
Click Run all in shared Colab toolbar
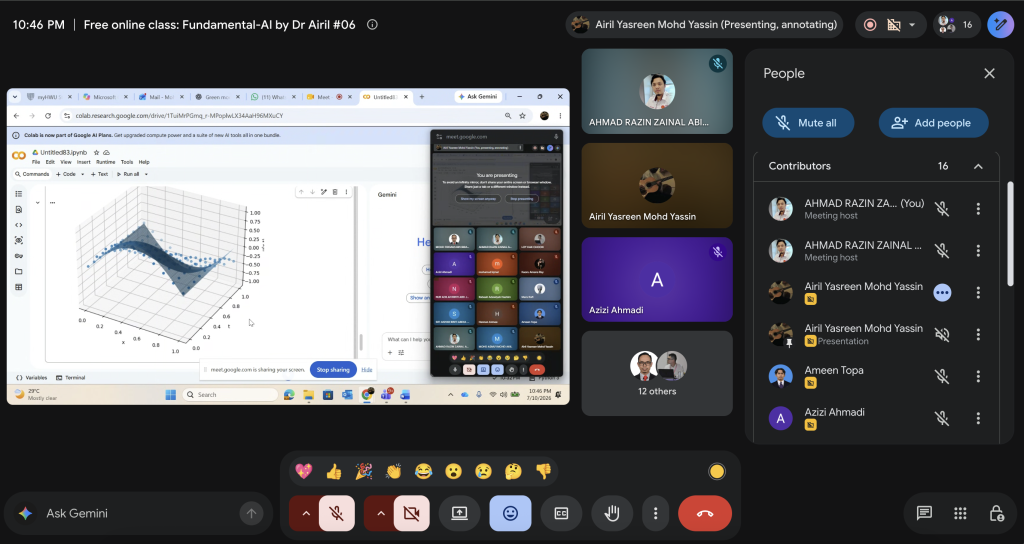128,174
